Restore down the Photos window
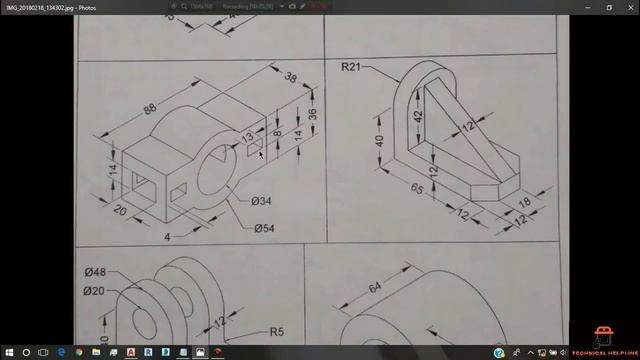 (x=609, y=7)
